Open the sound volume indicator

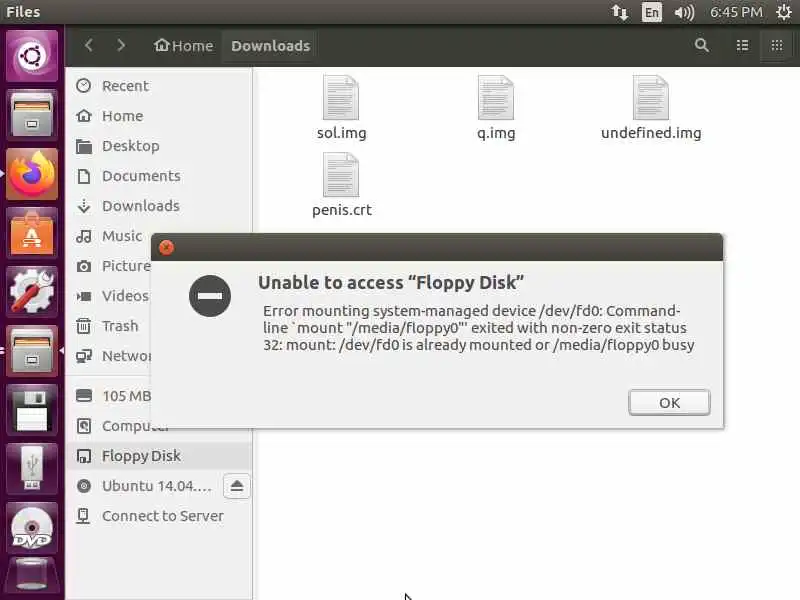tap(684, 12)
